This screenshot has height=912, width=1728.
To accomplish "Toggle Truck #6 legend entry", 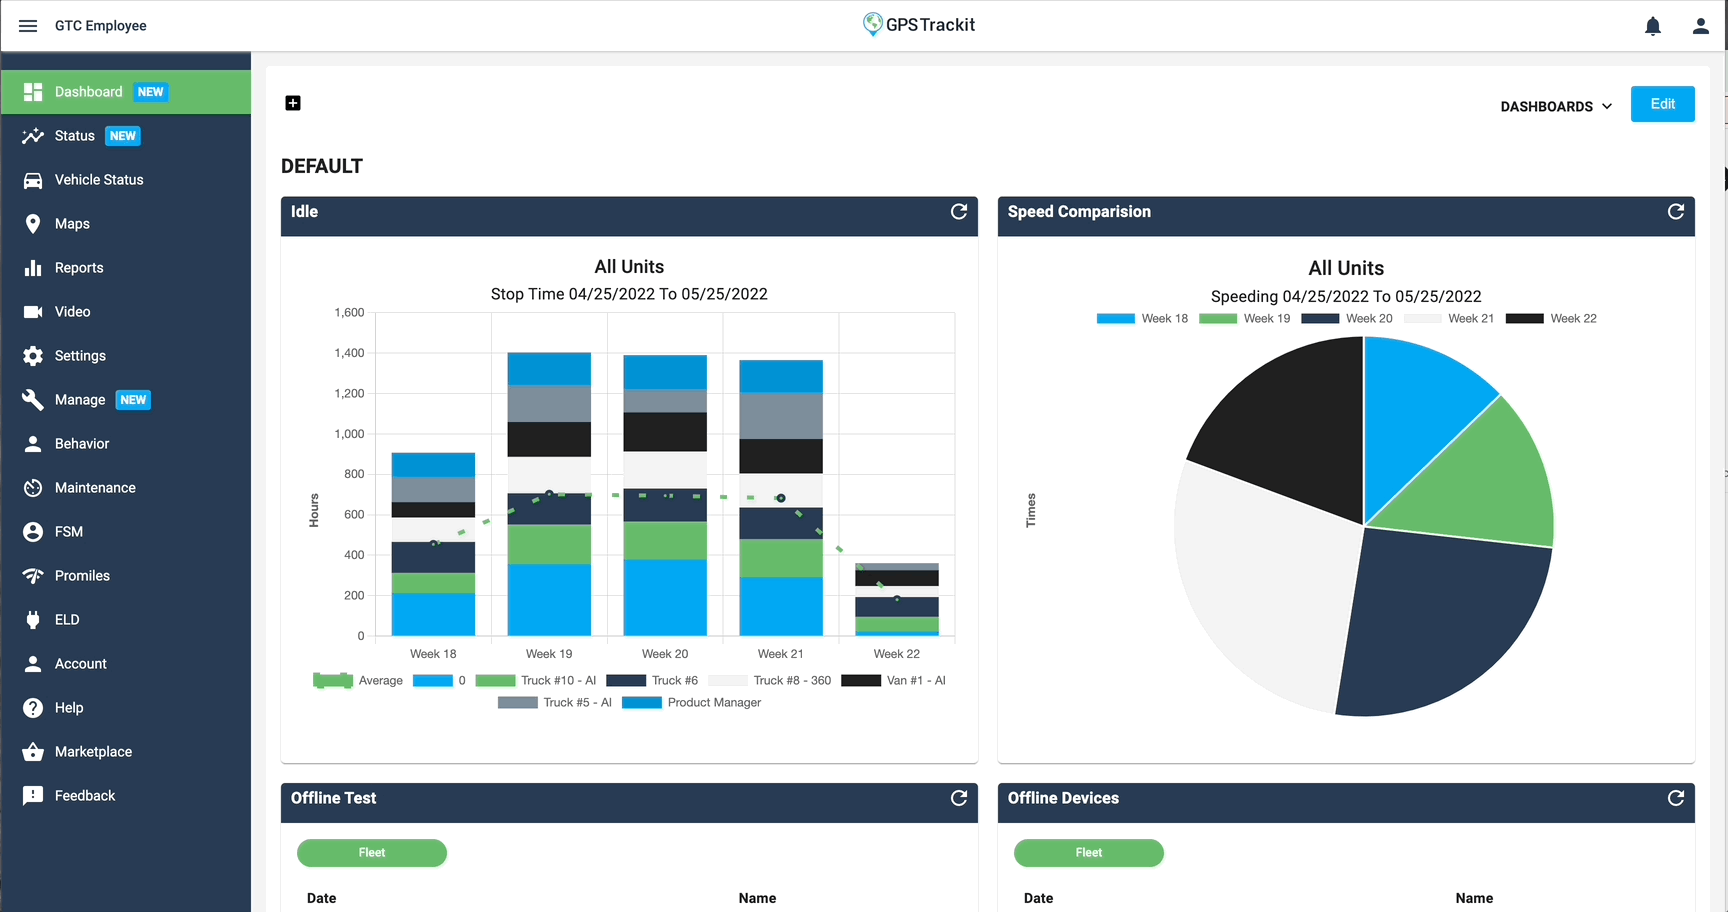I will tap(652, 681).
